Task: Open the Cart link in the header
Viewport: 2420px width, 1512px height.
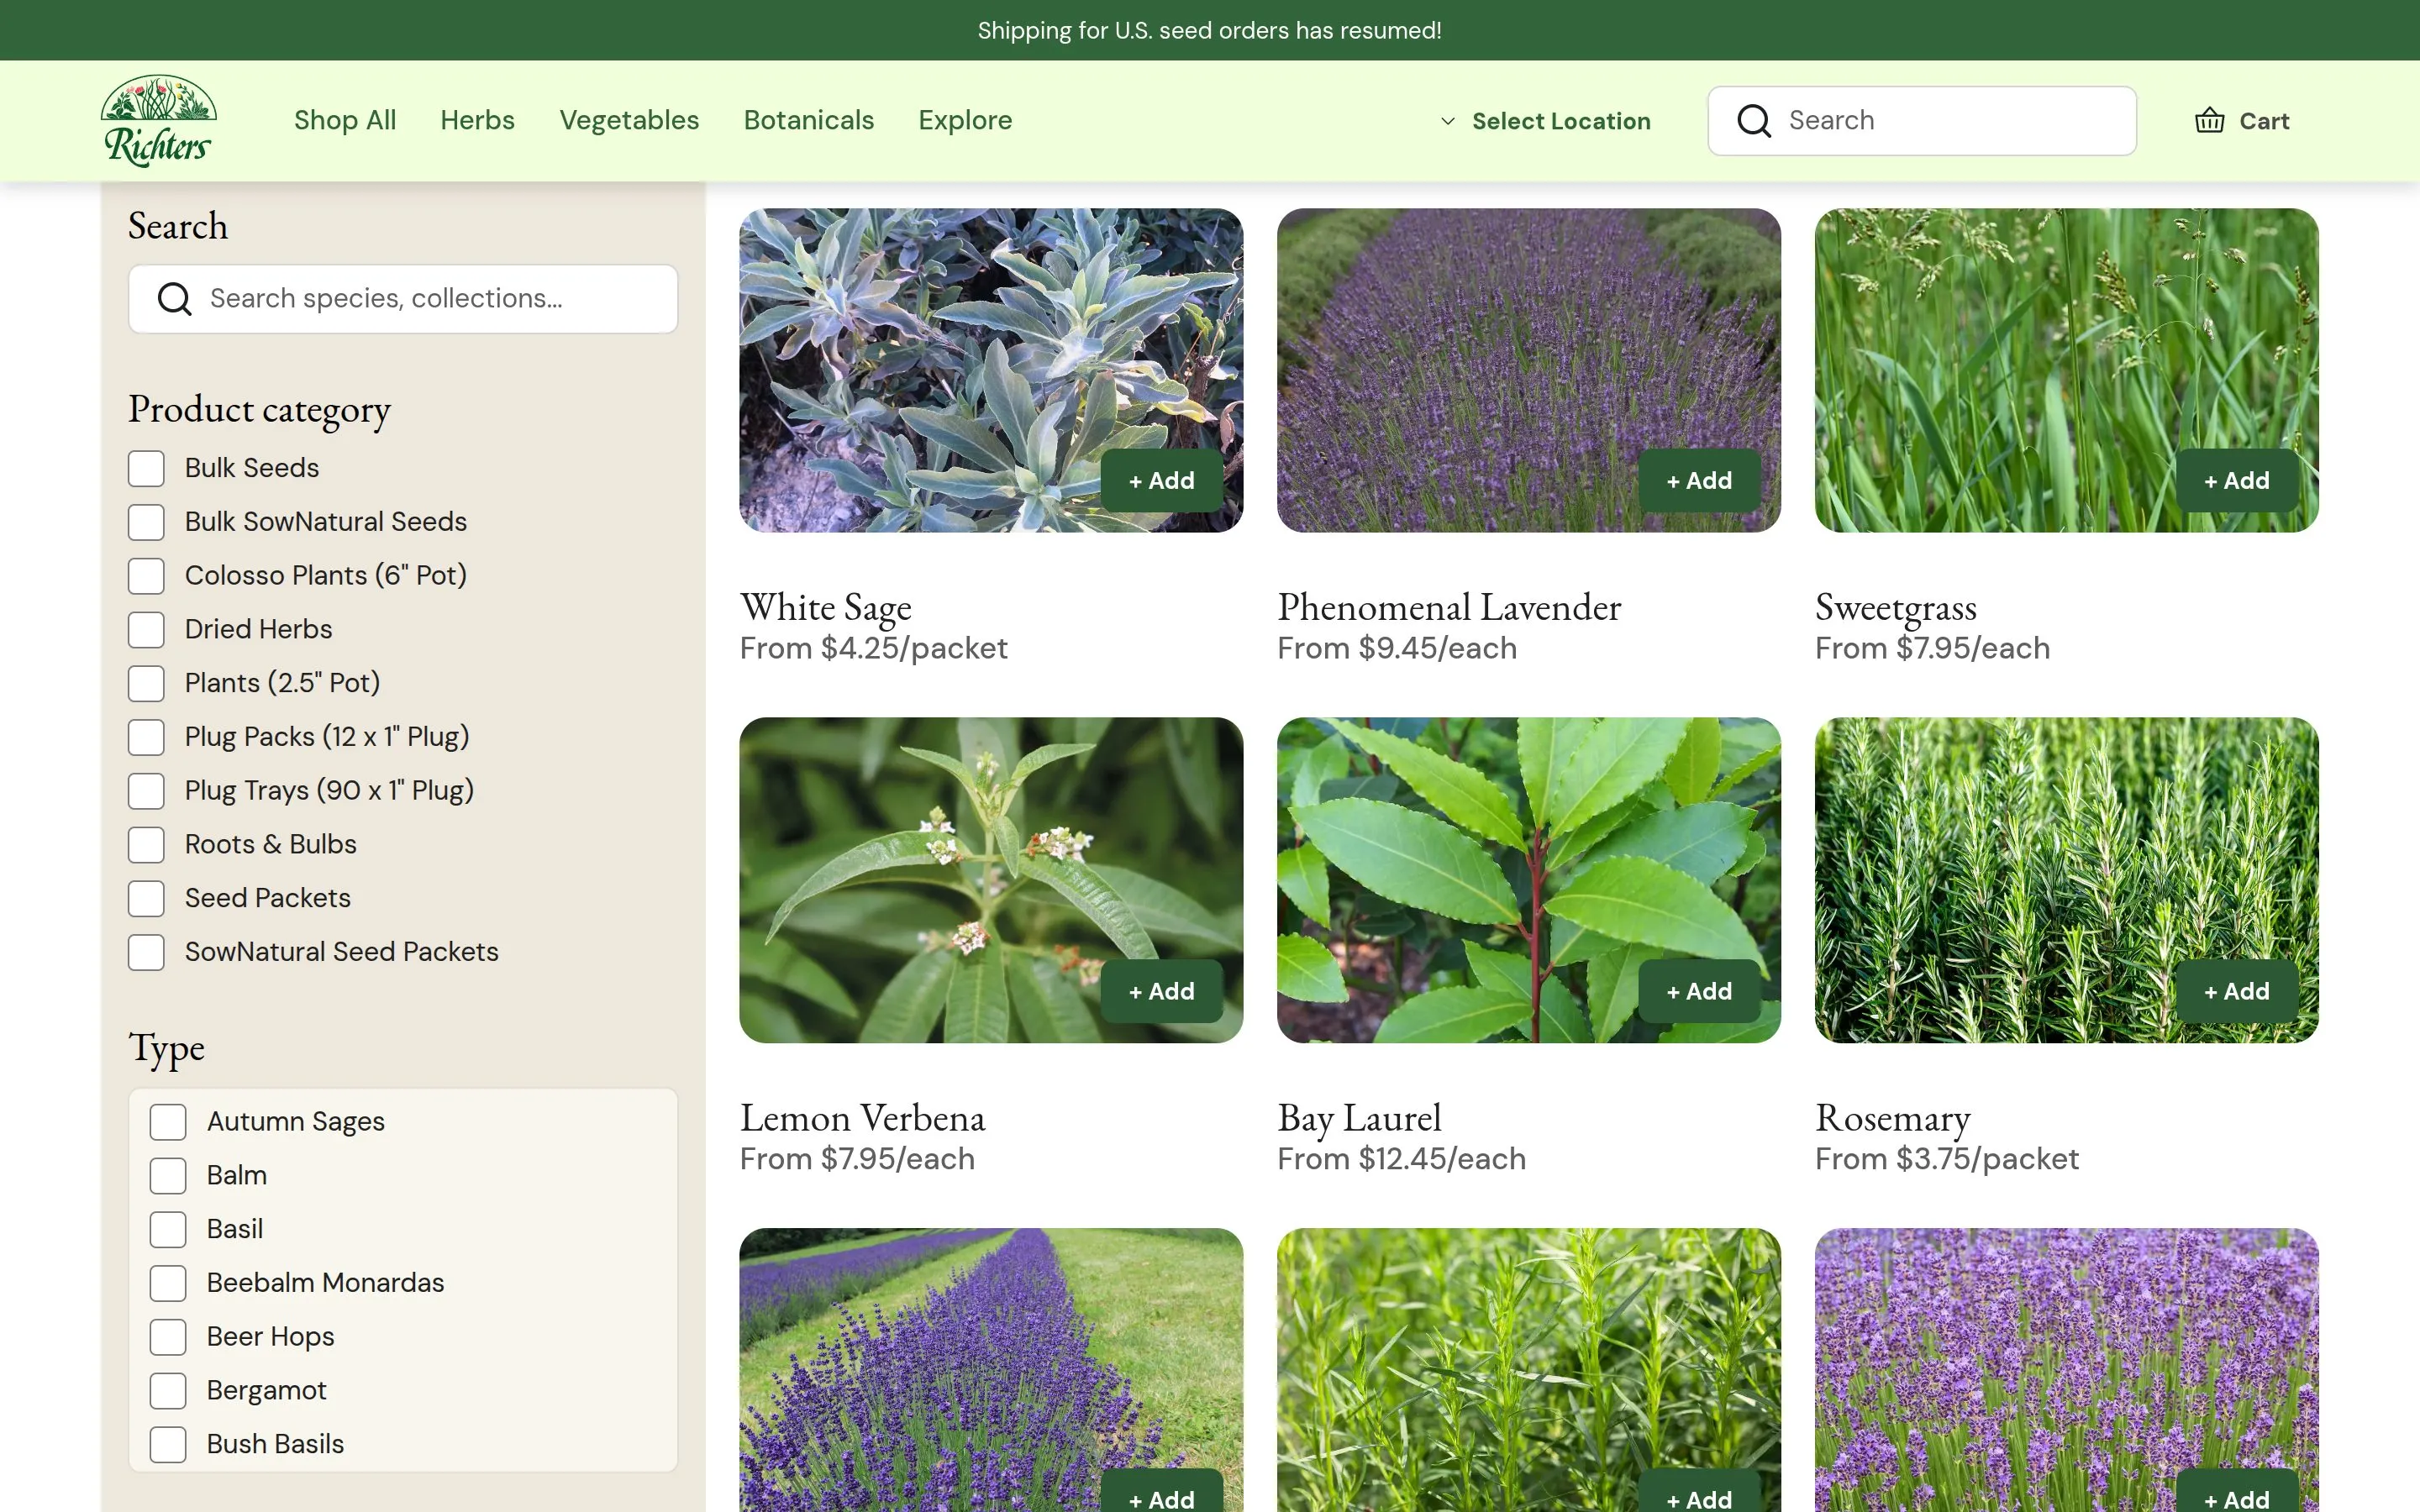Action: pos(2241,121)
